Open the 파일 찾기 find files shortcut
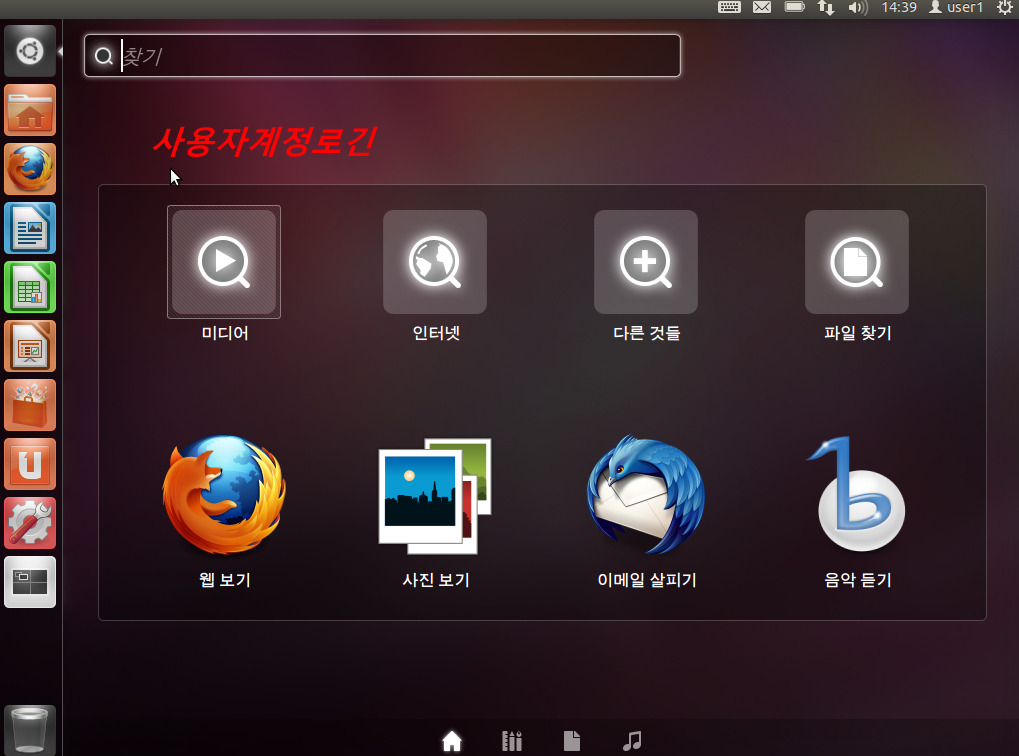The height and width of the screenshot is (756, 1019). tap(857, 262)
